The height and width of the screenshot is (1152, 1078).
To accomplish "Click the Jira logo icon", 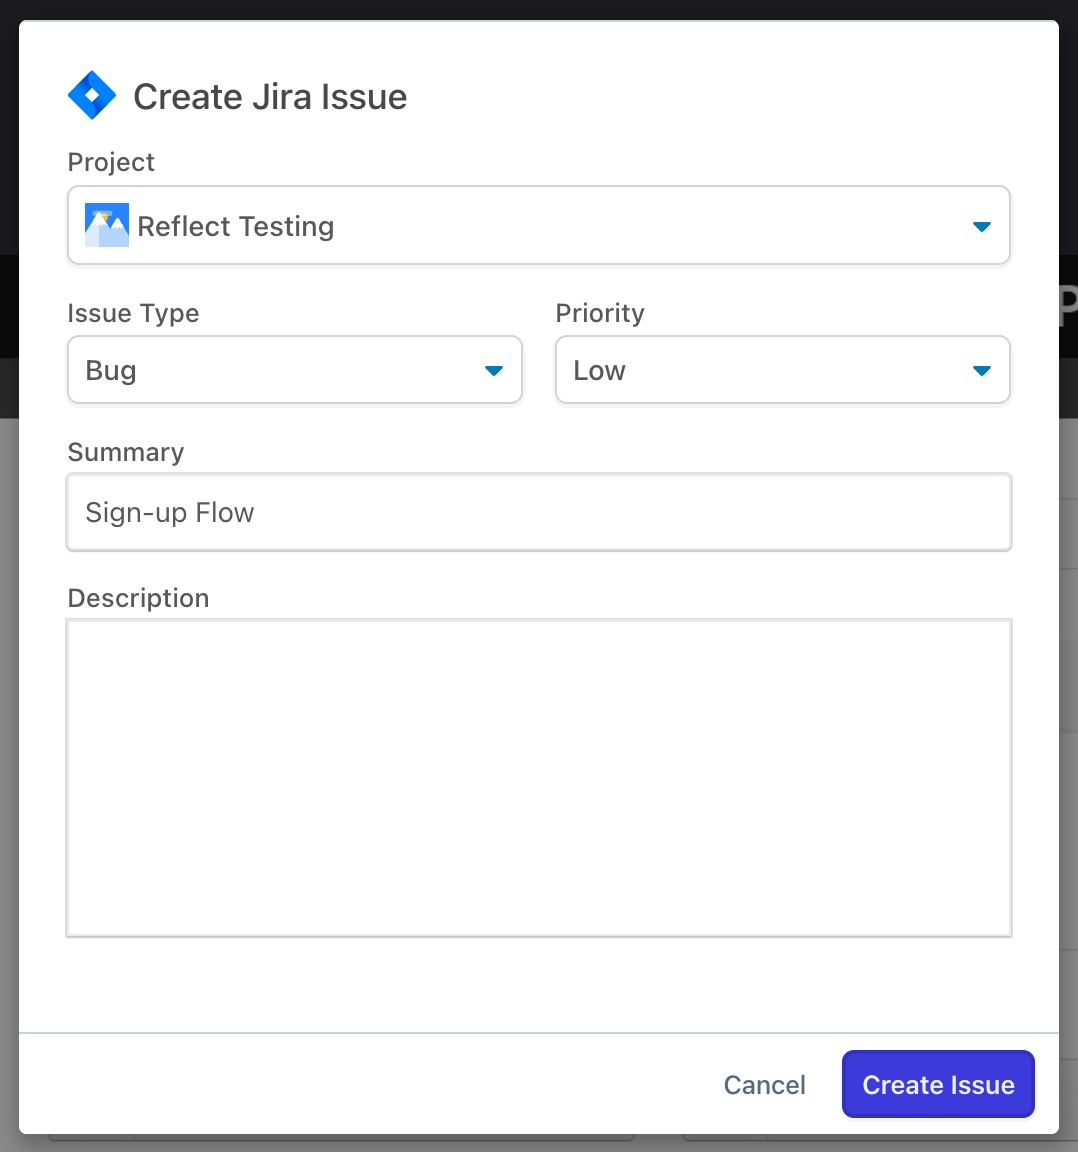I will click(x=92, y=95).
